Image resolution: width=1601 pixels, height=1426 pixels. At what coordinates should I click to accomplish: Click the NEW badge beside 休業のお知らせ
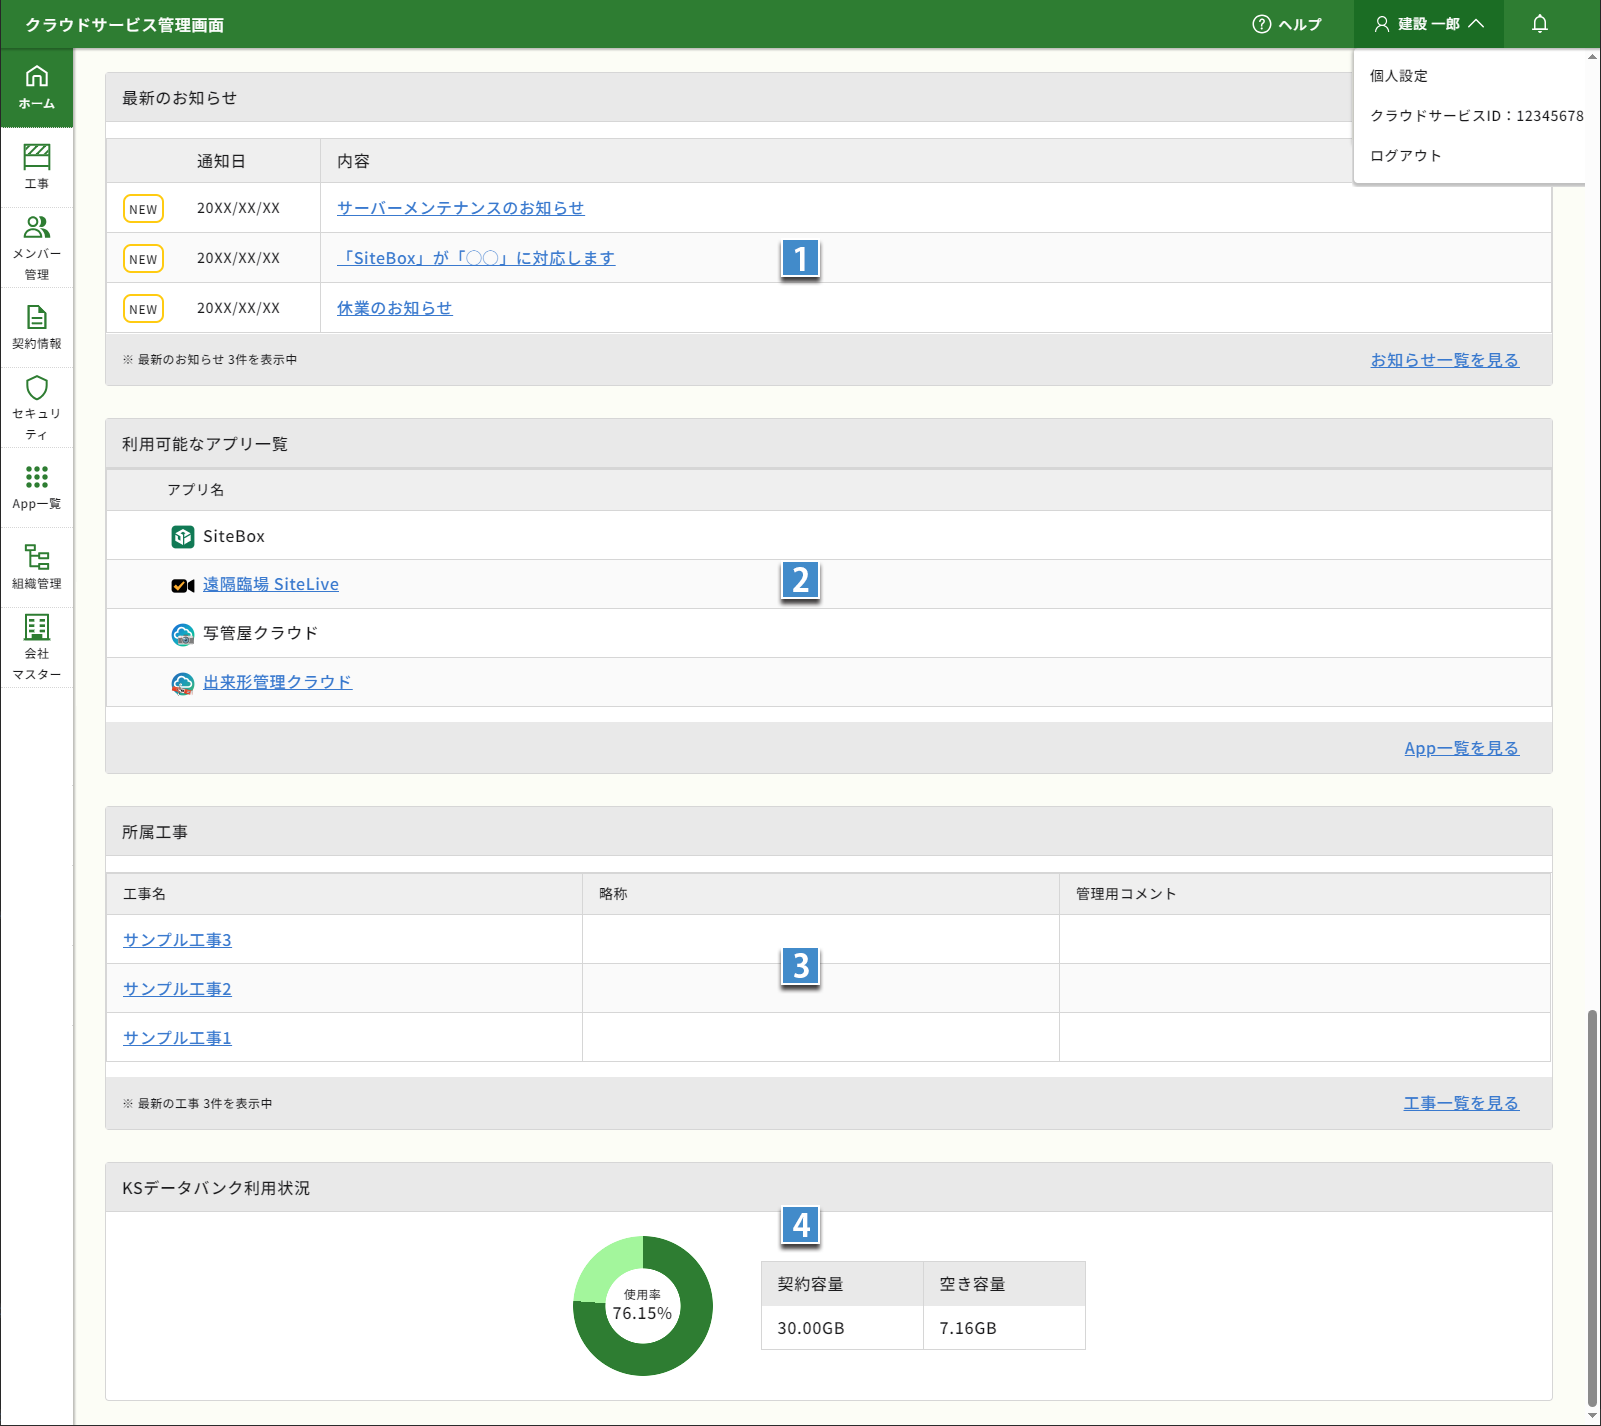pos(143,309)
